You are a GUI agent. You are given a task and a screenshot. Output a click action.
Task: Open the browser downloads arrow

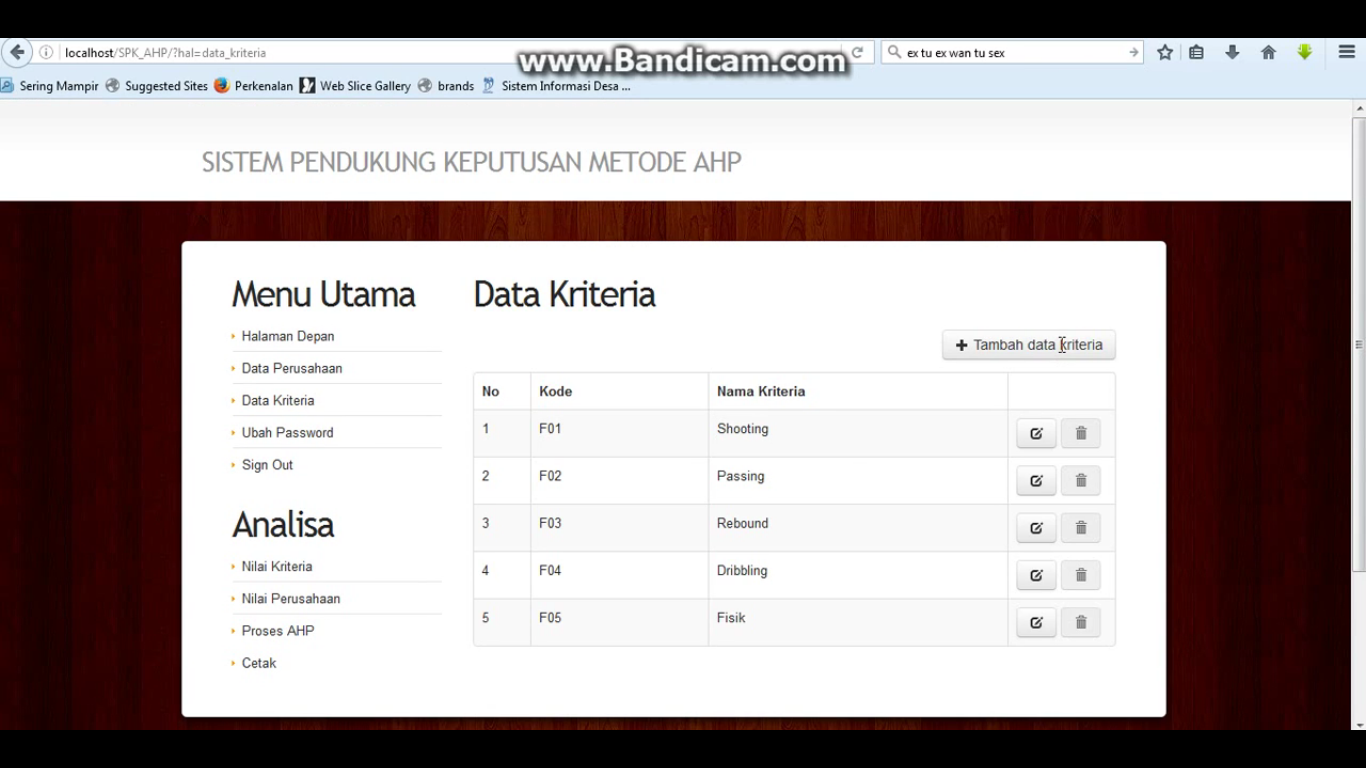point(1232,53)
